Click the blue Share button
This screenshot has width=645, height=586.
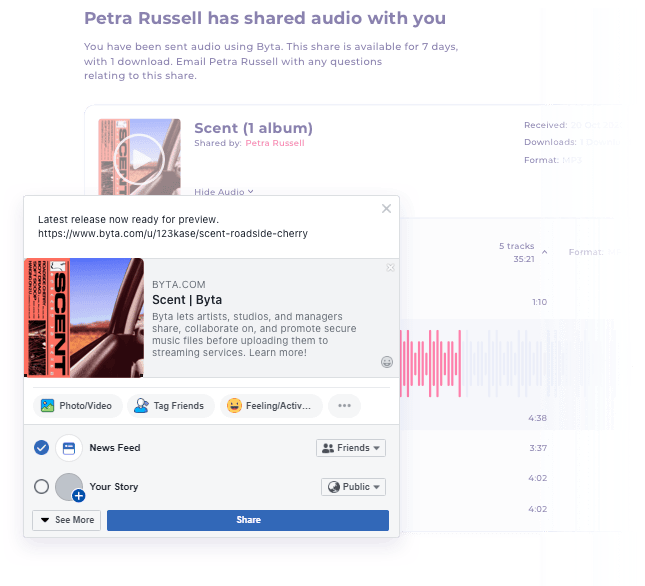(248, 520)
